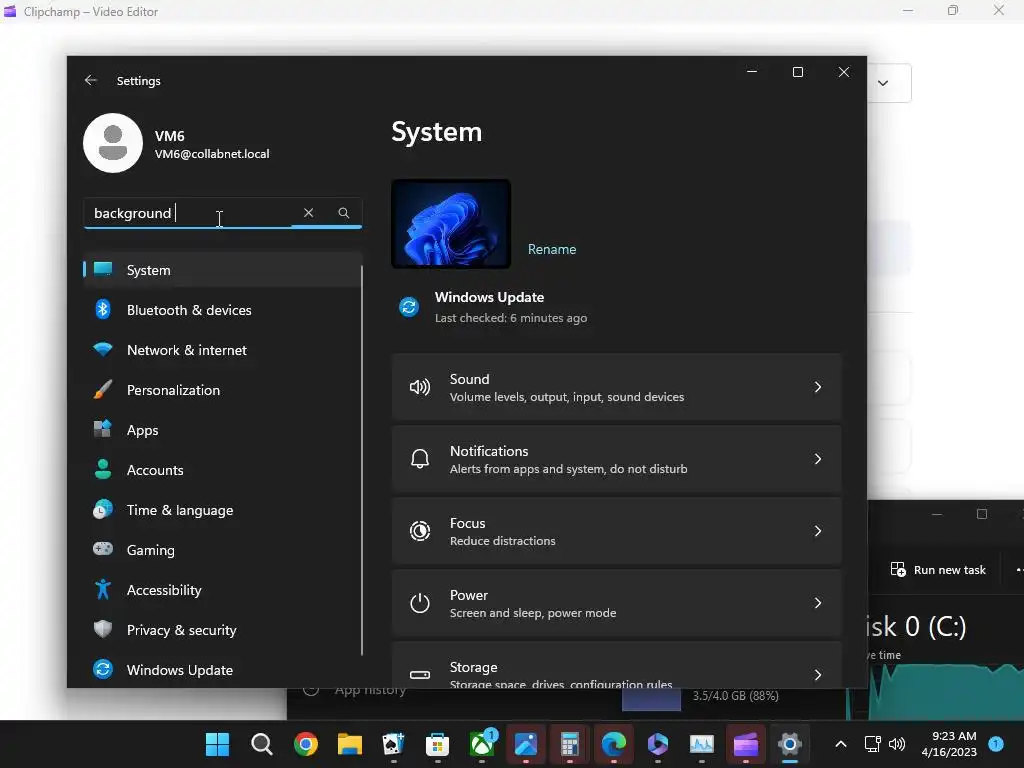Expand Sound with its chevron arrow
The width and height of the screenshot is (1024, 768).
coord(818,387)
